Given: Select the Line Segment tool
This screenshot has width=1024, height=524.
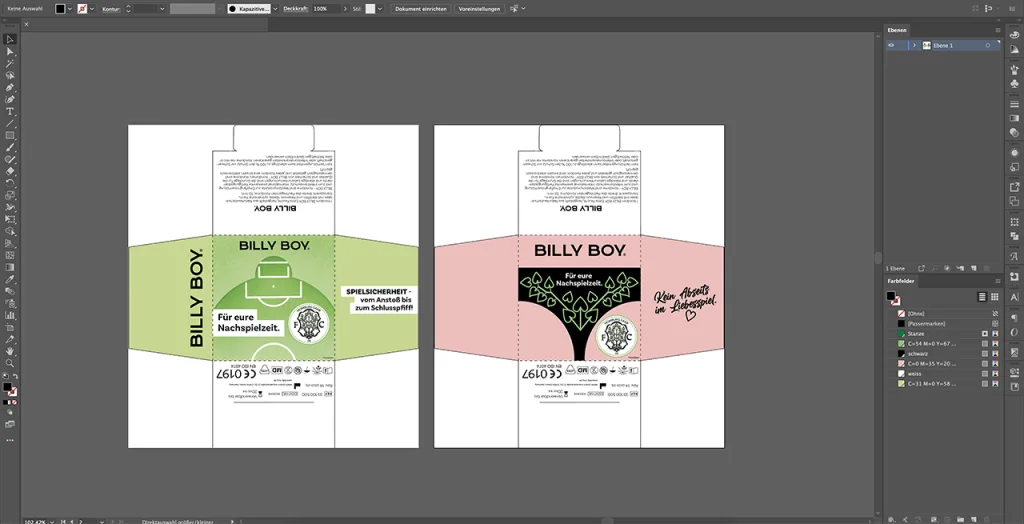Looking at the screenshot, I should click(x=10, y=123).
